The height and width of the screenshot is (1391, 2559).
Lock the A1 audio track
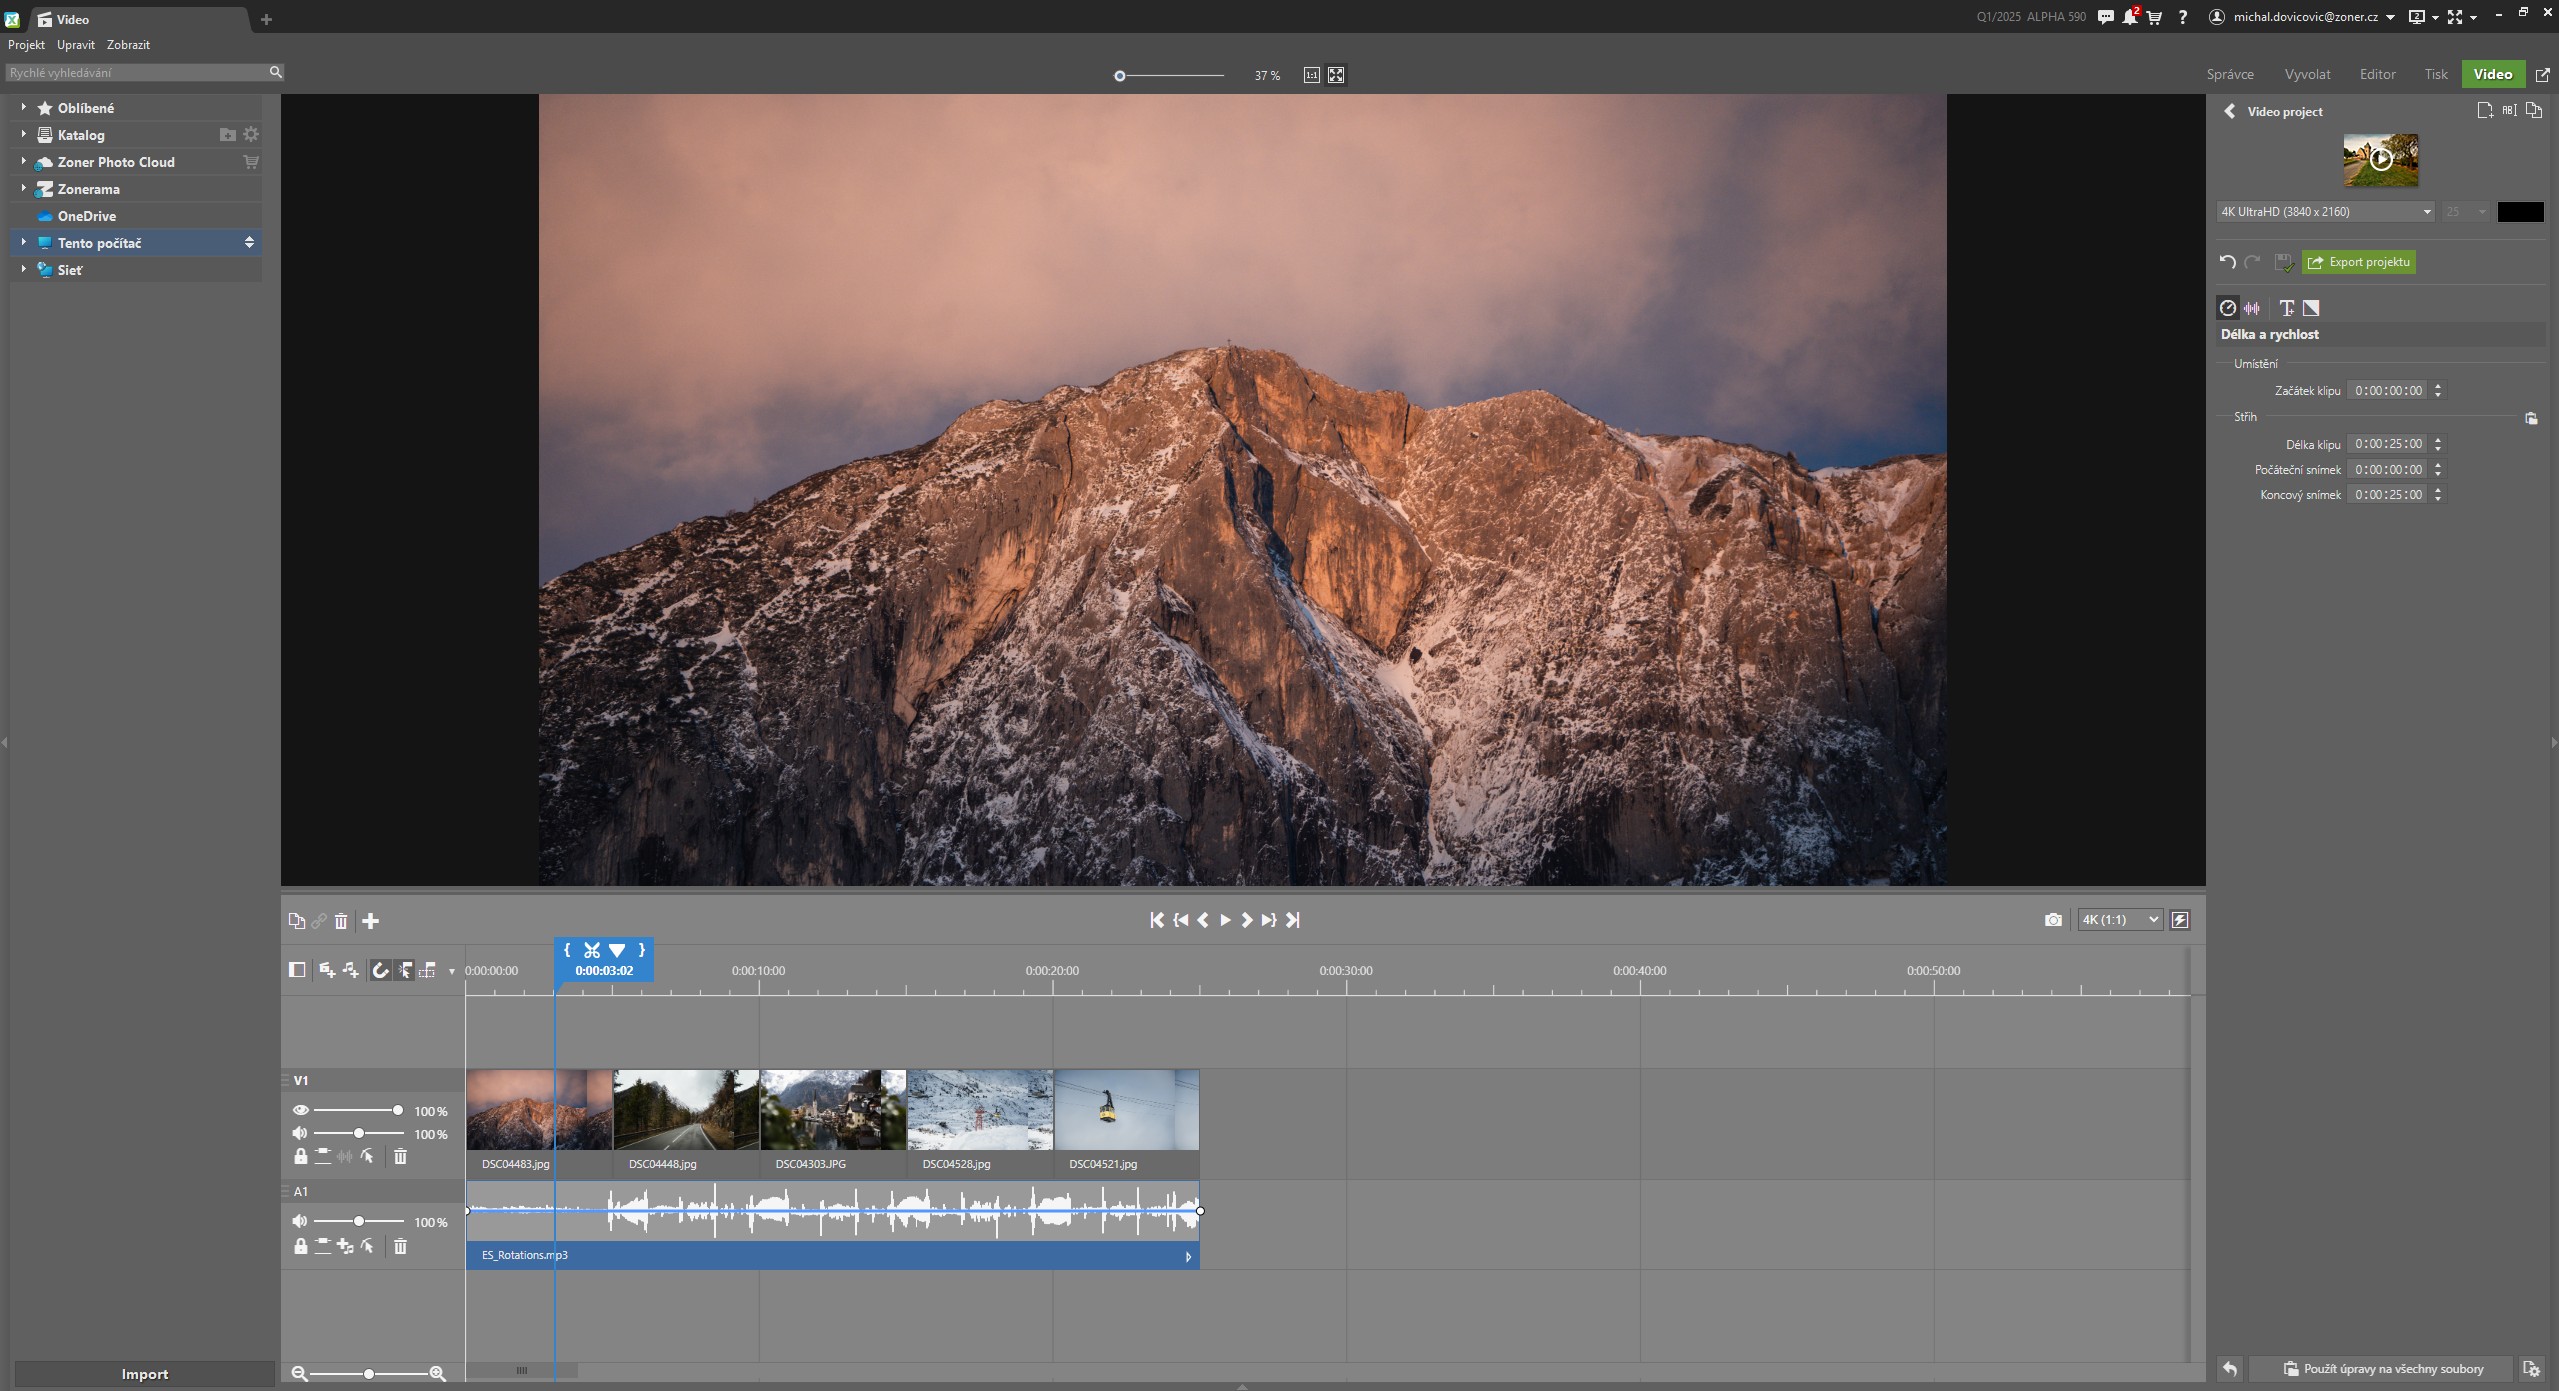coord(300,1246)
